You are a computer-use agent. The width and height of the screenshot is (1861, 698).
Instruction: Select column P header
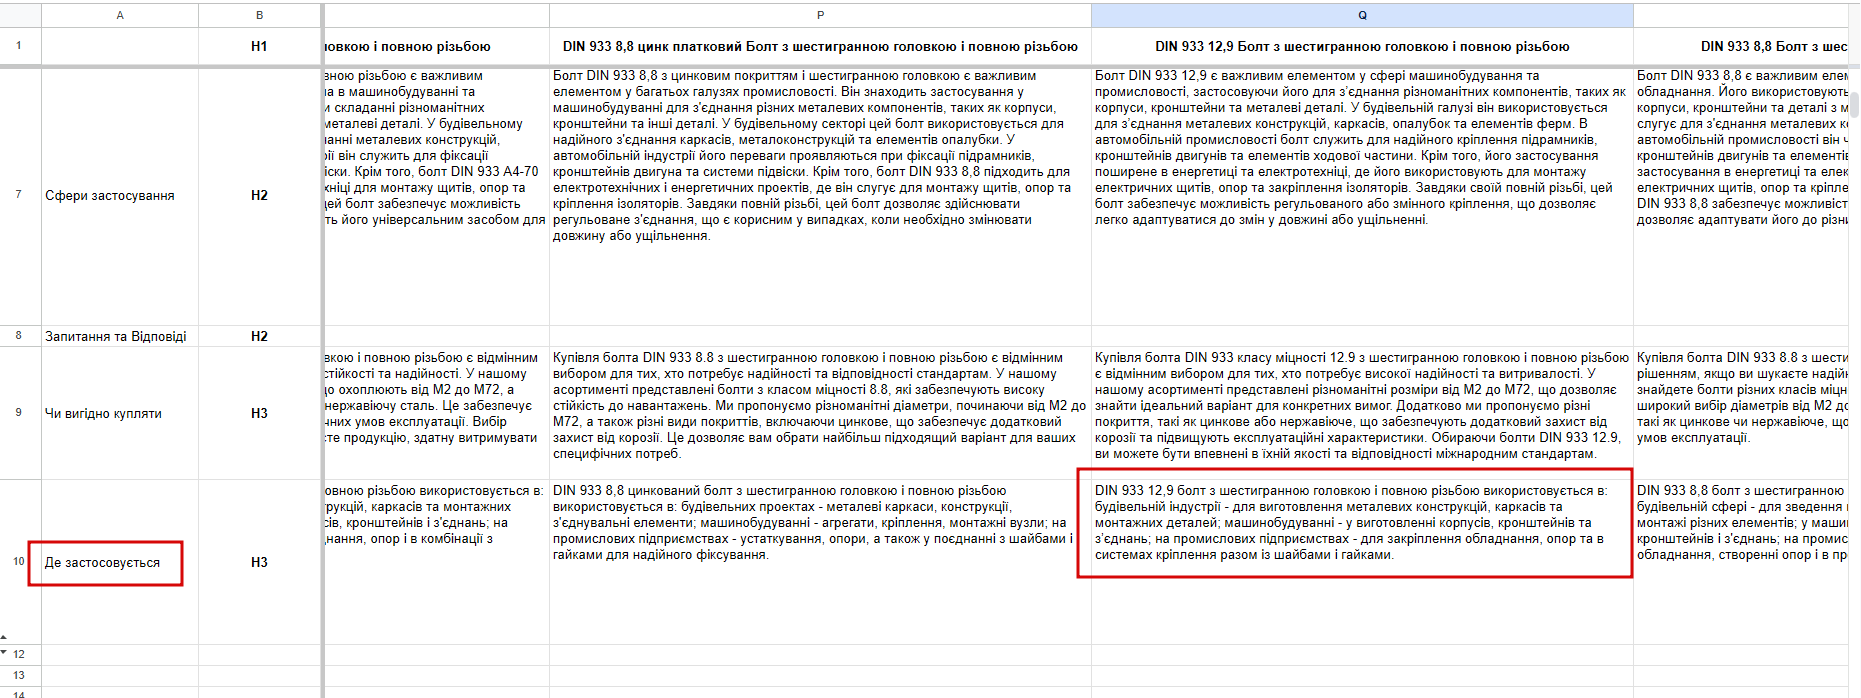(x=820, y=15)
